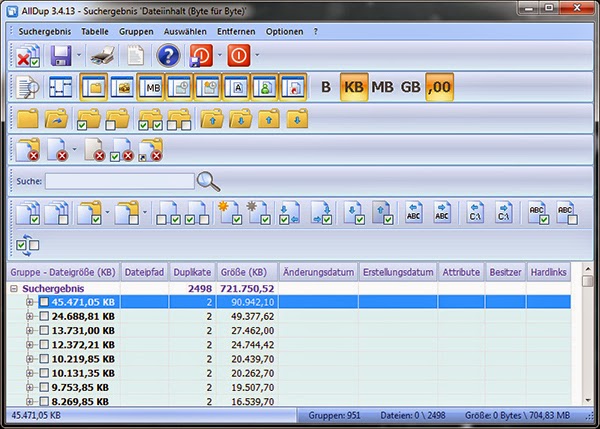The height and width of the screenshot is (429, 600).
Task: Select the B bytes unit button
Action: 326,87
